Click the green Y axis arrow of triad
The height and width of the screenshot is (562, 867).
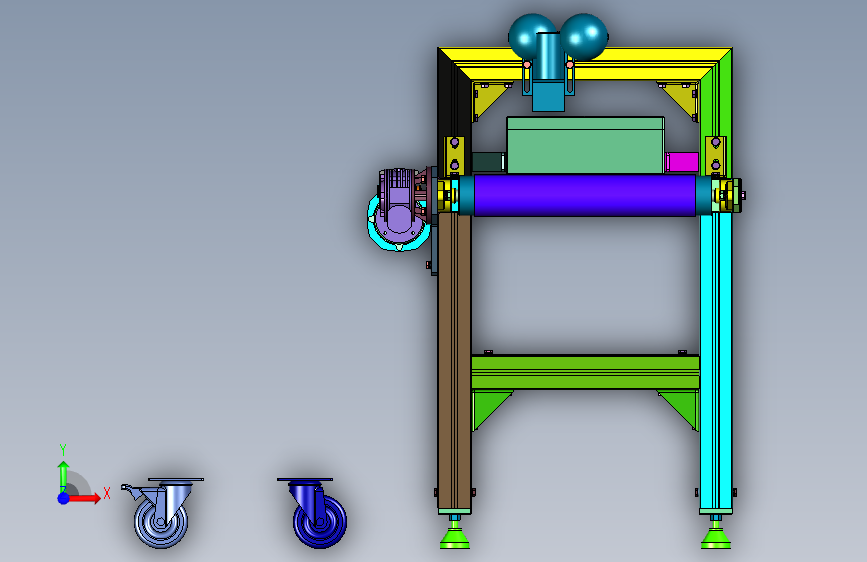pyautogui.click(x=64, y=476)
